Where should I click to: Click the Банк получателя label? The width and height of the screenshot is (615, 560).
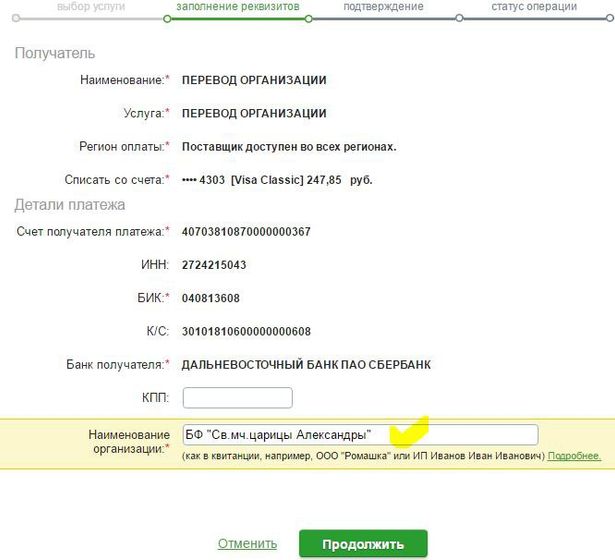(118, 365)
